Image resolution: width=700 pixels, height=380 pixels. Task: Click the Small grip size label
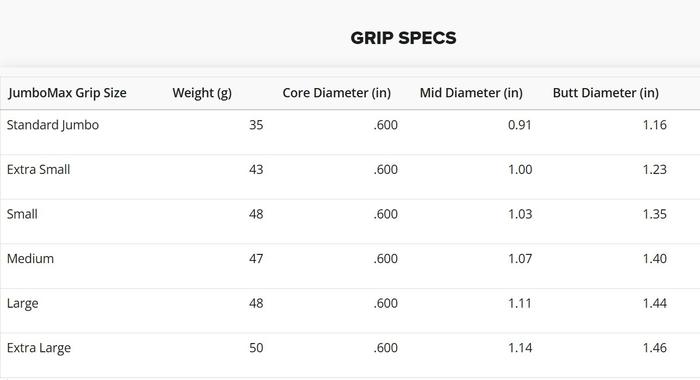[x=22, y=214]
